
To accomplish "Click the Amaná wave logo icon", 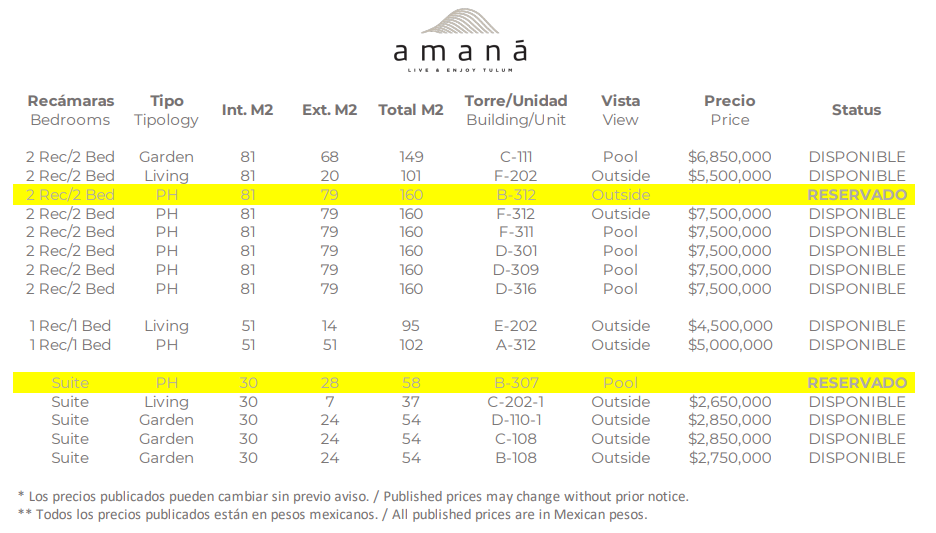I will click(x=459, y=23).
